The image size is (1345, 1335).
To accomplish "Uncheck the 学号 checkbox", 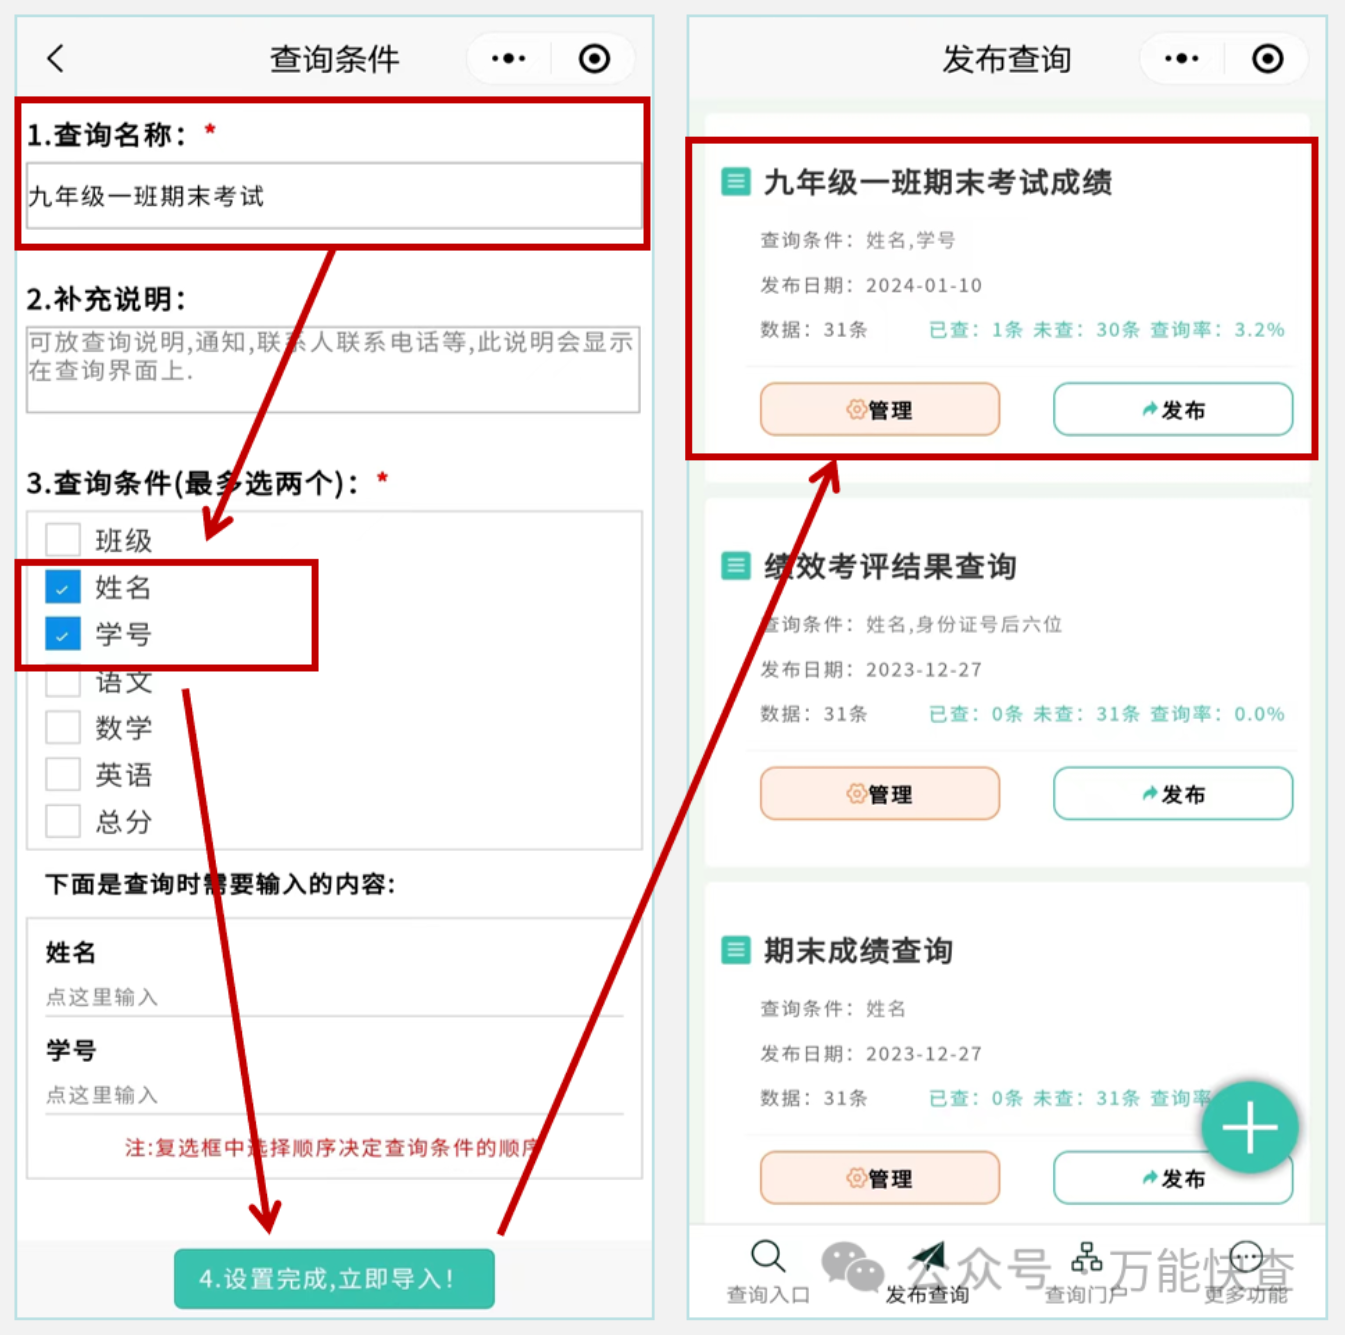I will click(63, 634).
